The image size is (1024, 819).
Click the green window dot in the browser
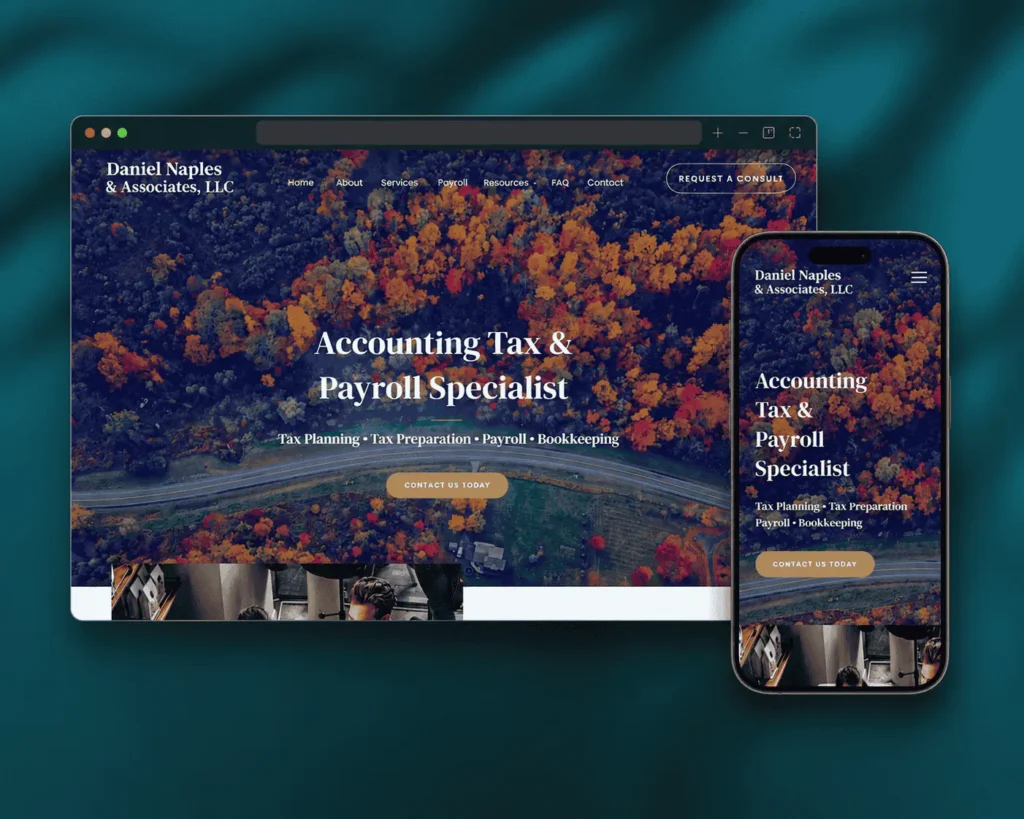[122, 133]
